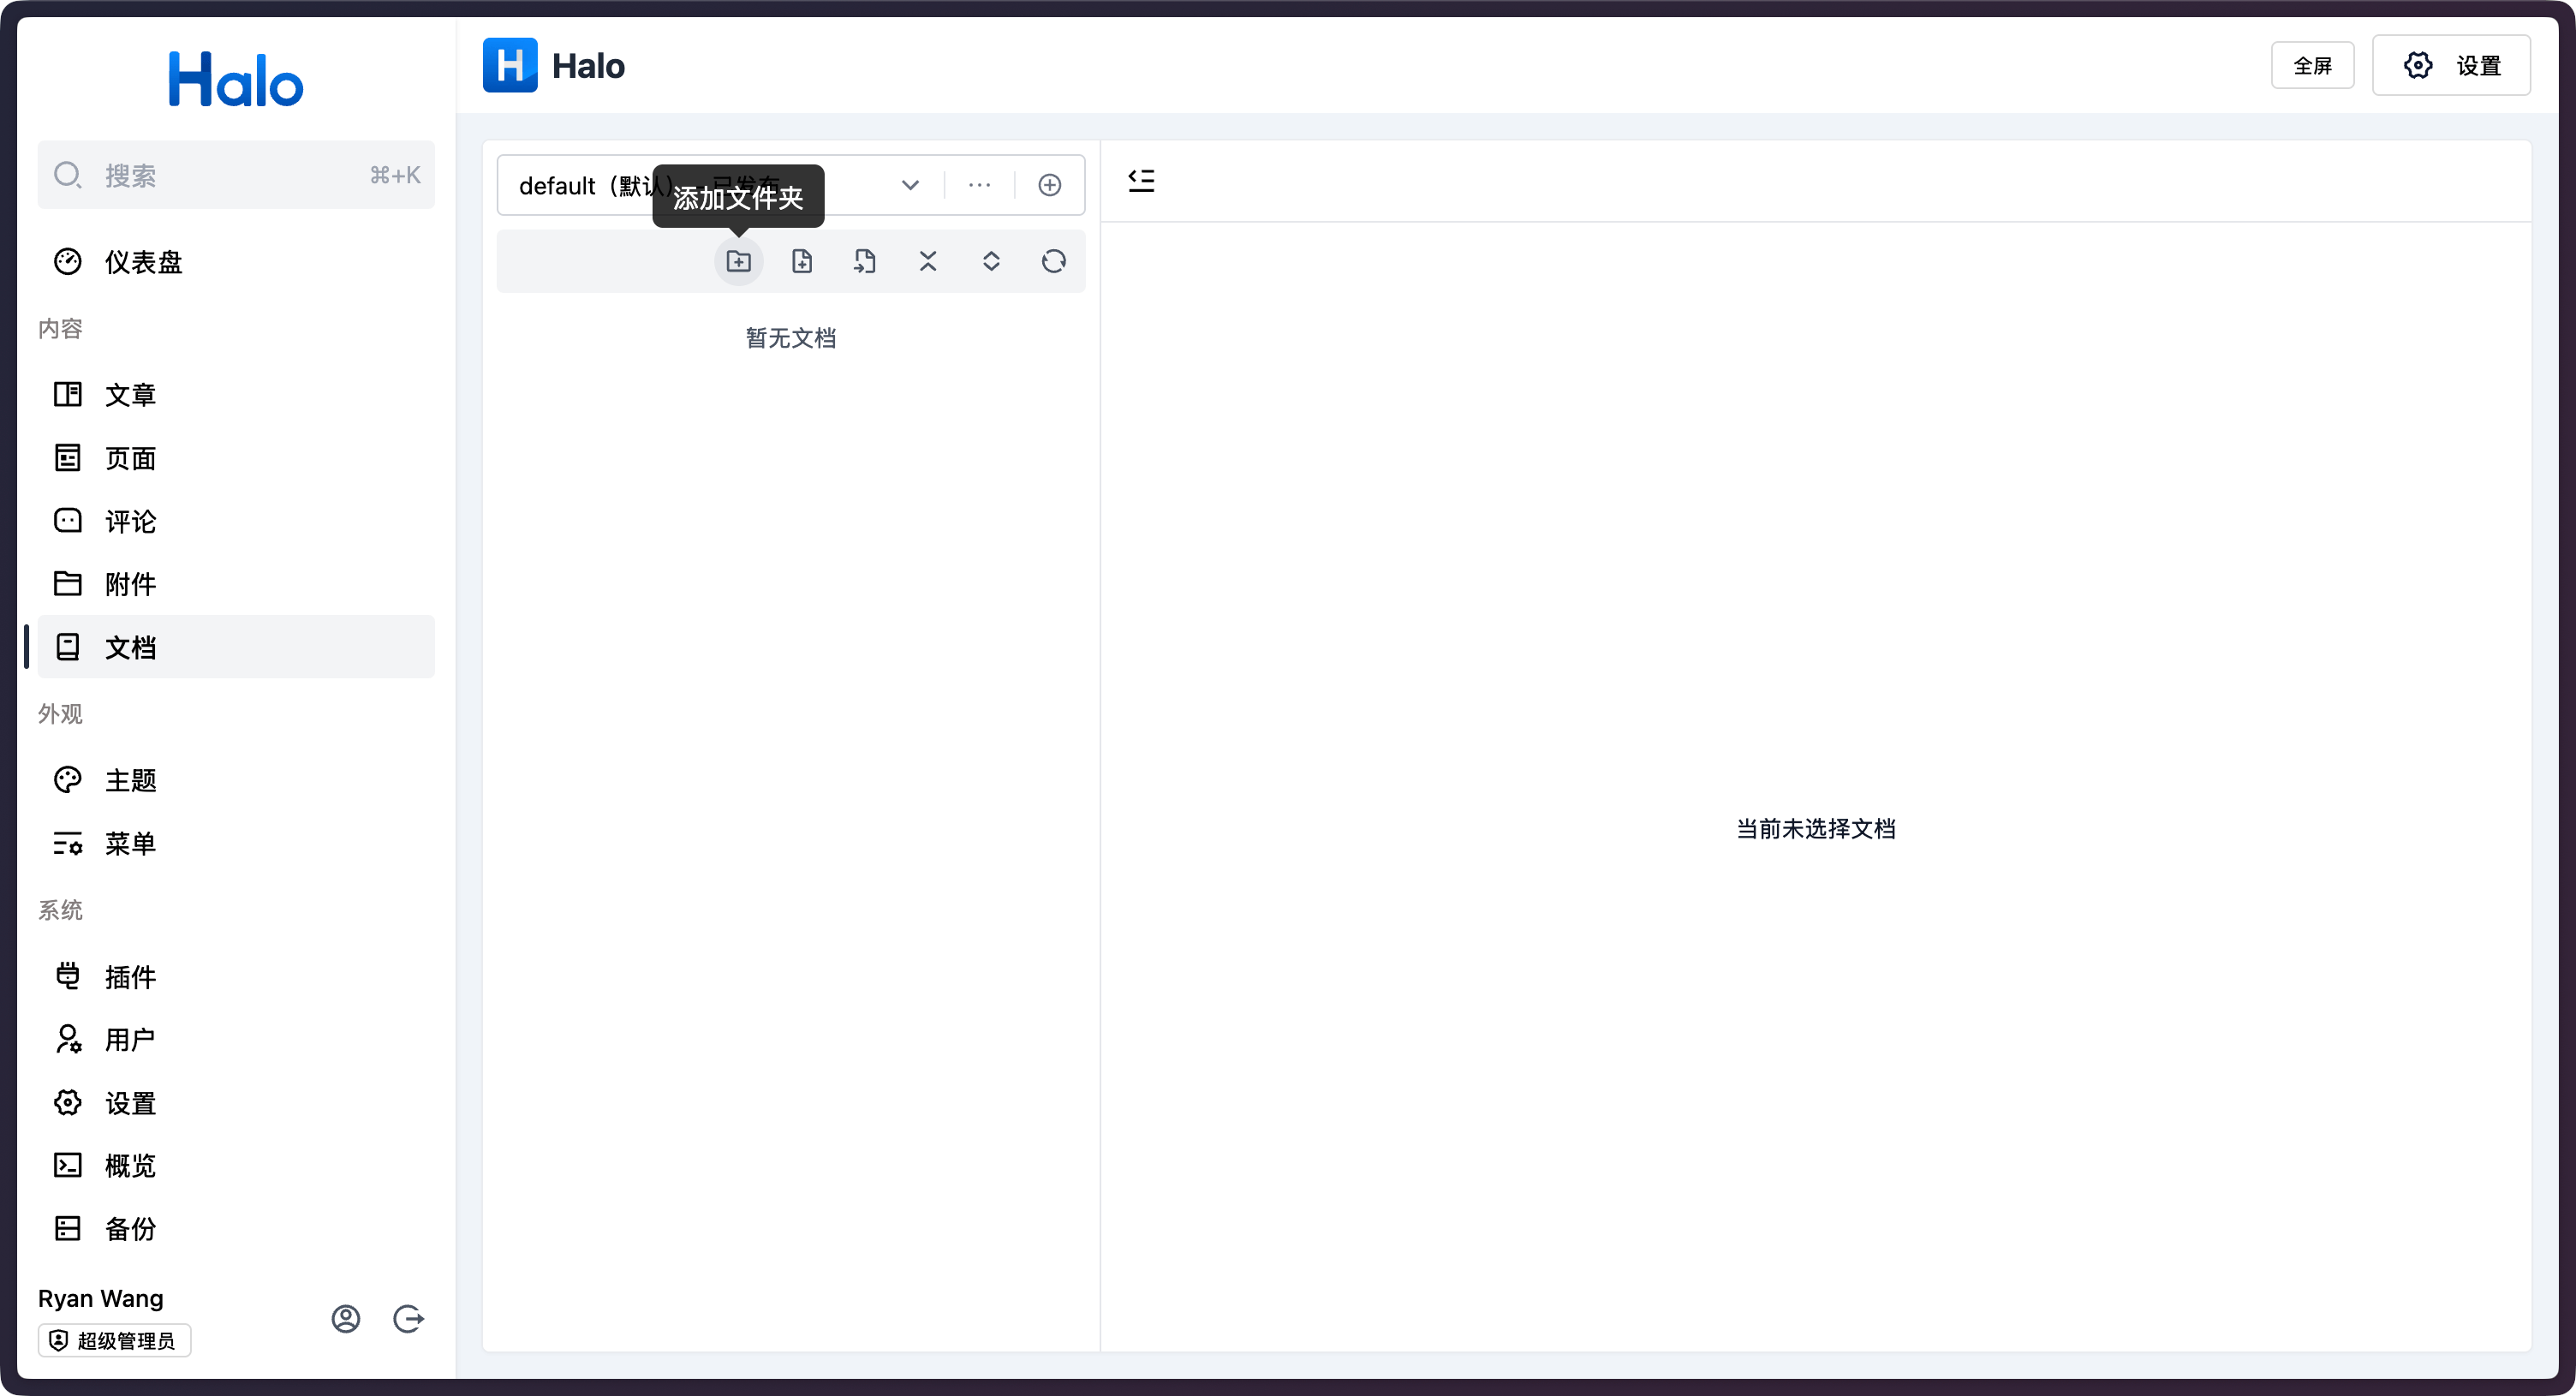Open the user profile icon

click(346, 1319)
